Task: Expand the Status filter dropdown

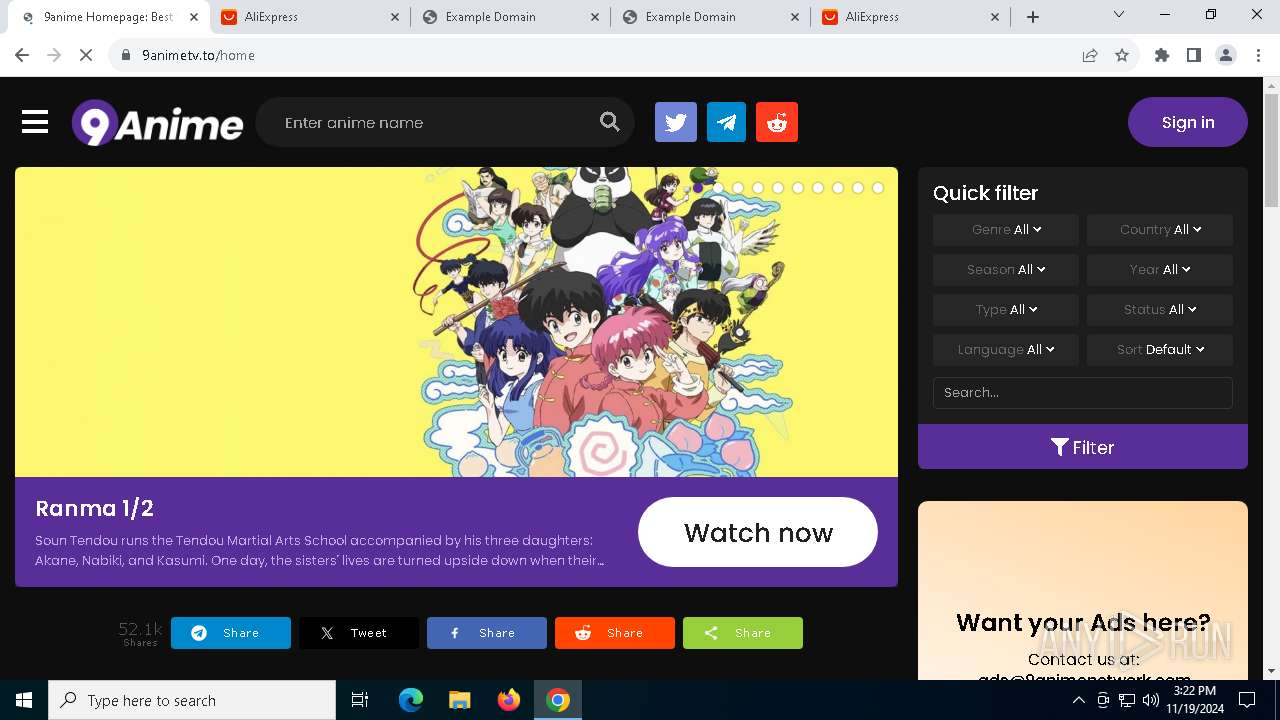Action: (1160, 309)
